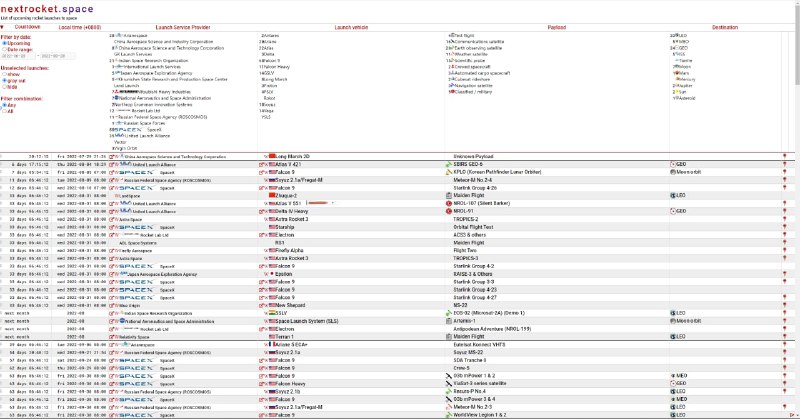
Task: Set filter combination to Any
Action: [x=5, y=105]
